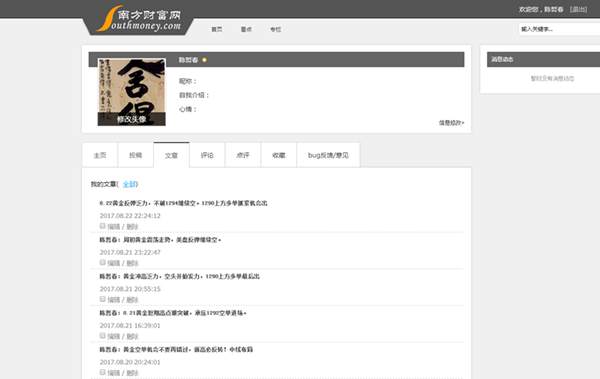The width and height of the screenshot is (600, 379).
Task: Focus the keyword search input box
Action: (x=559, y=29)
